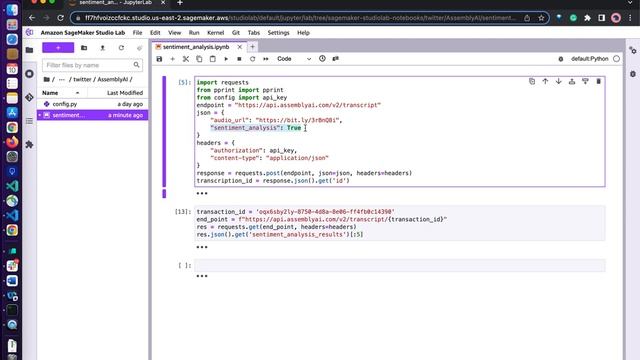This screenshot has width=640, height=360.
Task: Select the sentiment notebook file row
Action: (x=93, y=115)
